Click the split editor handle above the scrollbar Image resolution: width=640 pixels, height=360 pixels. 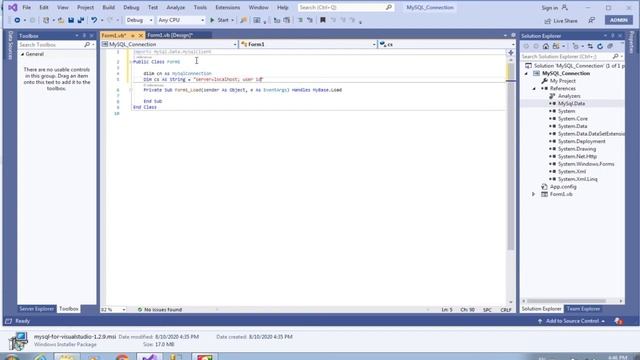pyautogui.click(x=511, y=53)
